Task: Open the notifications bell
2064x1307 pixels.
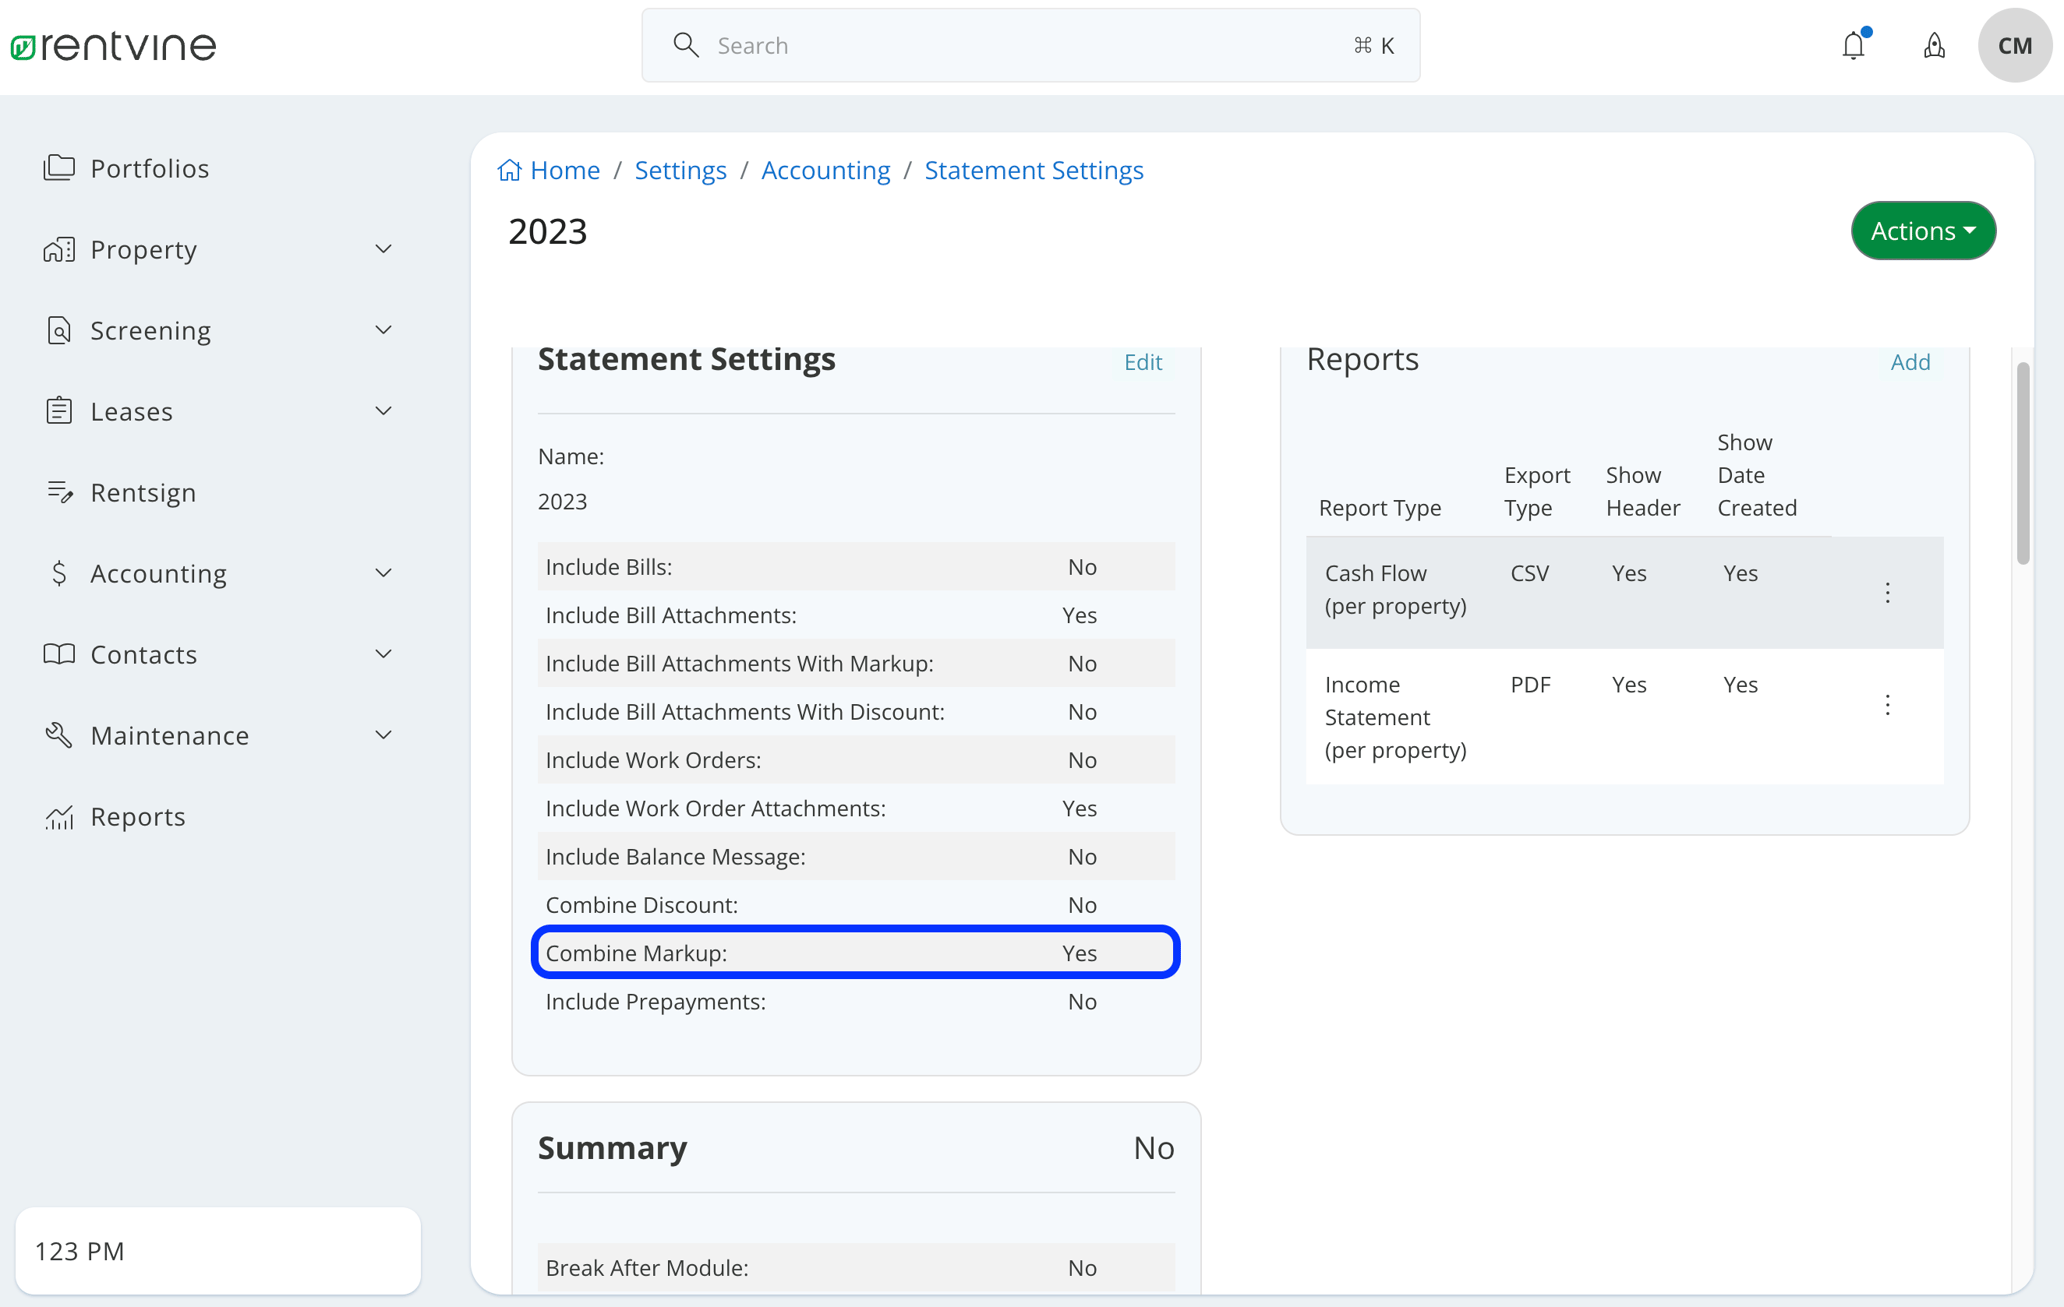Action: [x=1855, y=45]
